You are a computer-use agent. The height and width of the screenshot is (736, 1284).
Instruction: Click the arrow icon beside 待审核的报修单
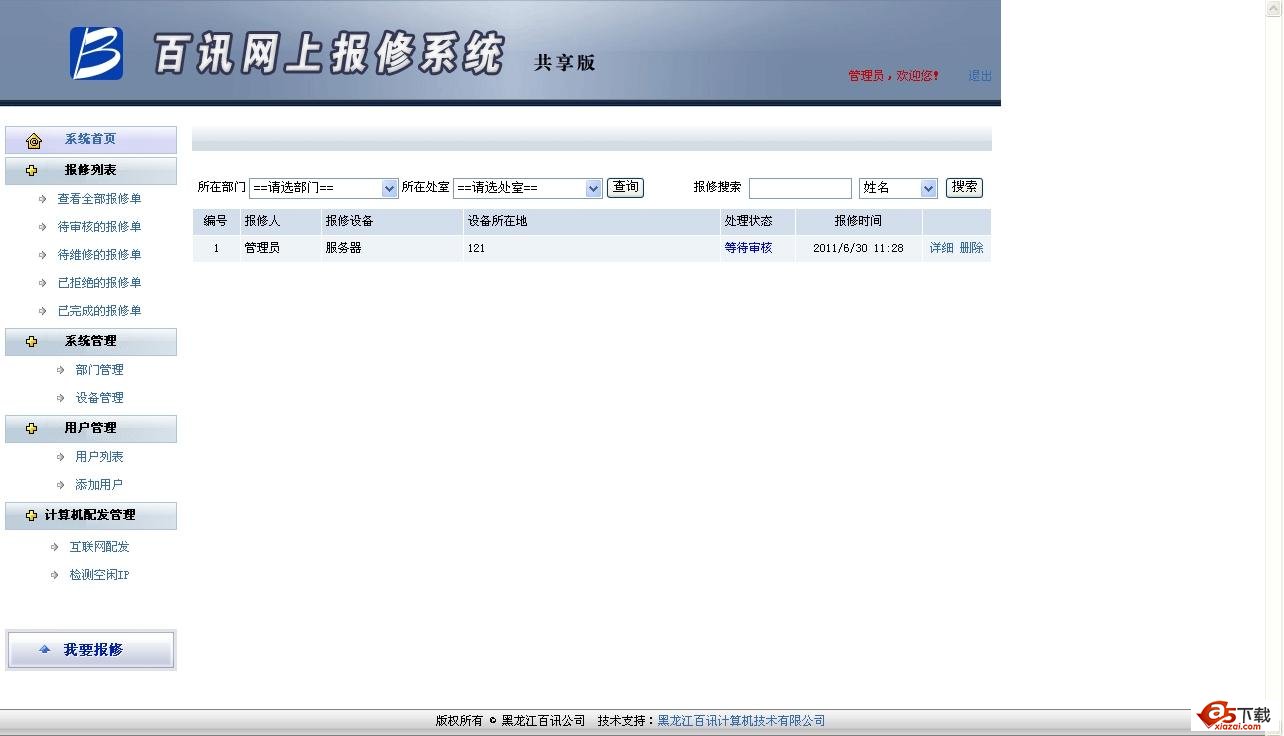pyautogui.click(x=42, y=227)
